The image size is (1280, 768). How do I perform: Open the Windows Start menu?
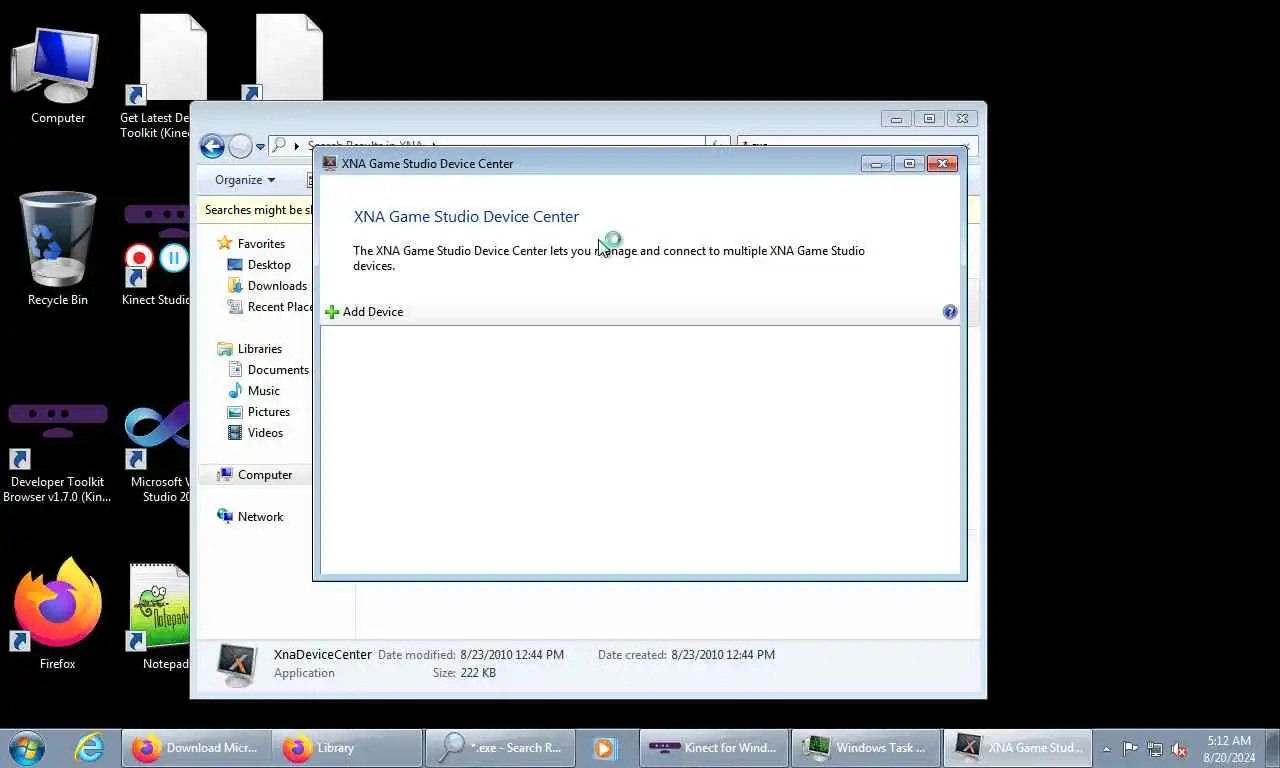[x=27, y=747]
